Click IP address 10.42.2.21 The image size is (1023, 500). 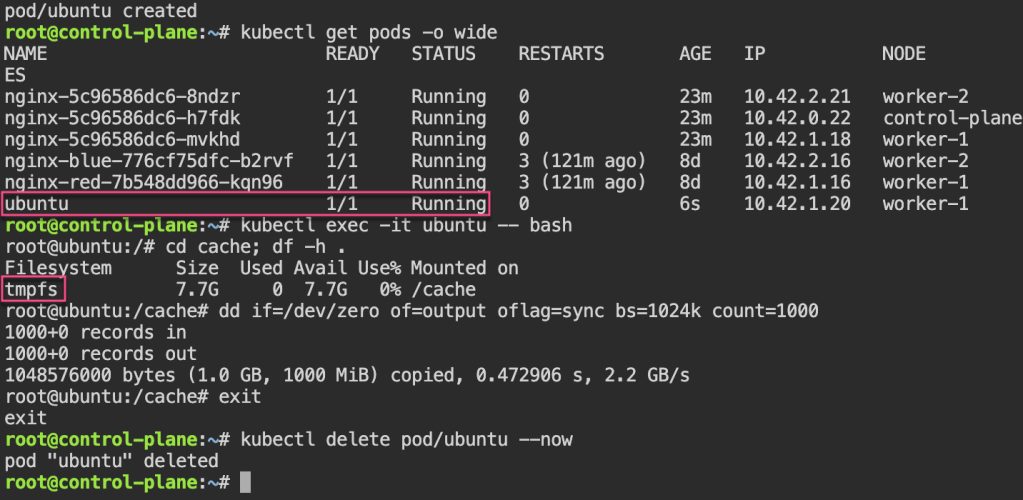click(797, 97)
